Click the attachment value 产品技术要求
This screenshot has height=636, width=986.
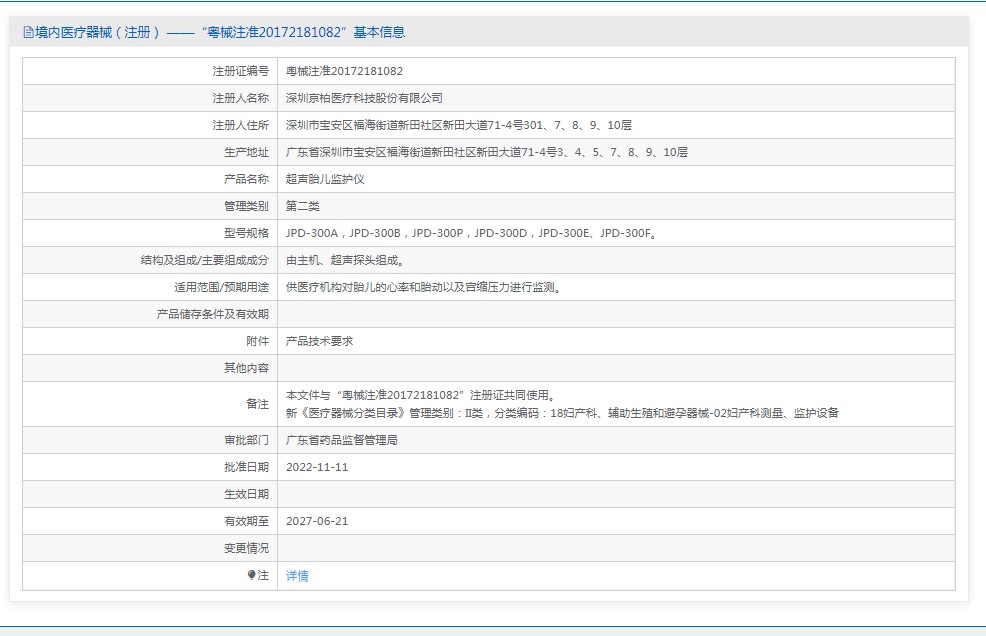click(x=319, y=341)
